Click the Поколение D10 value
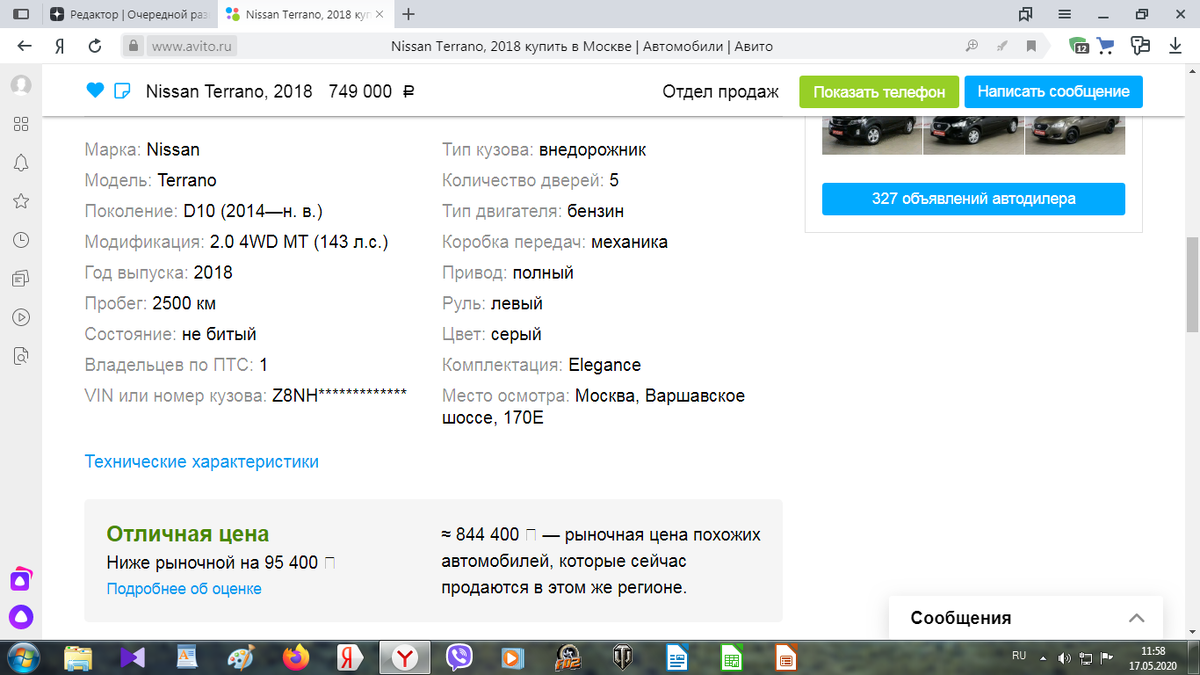Viewport: 1200px width, 675px height. [253, 211]
